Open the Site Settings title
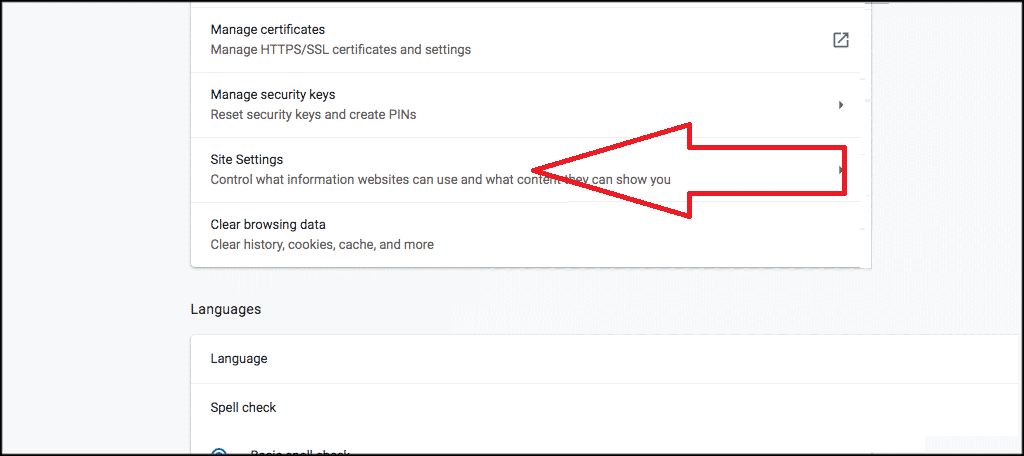This screenshot has width=1024, height=456. [x=247, y=159]
